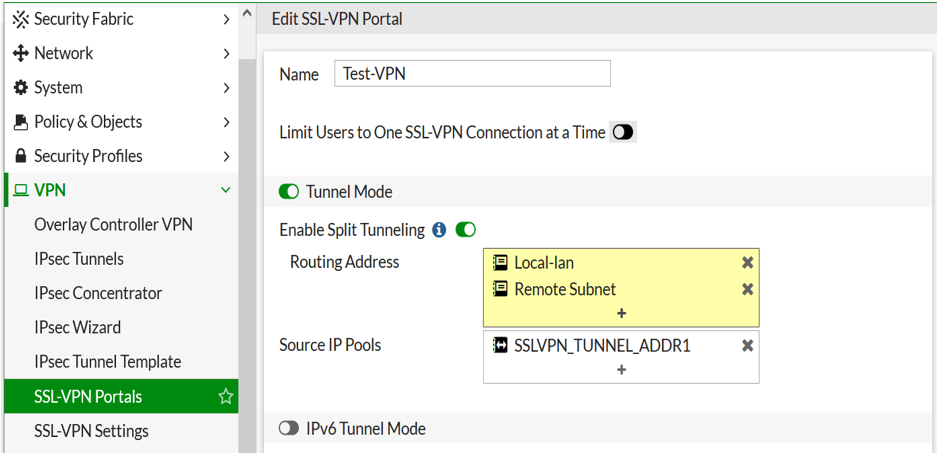Open the IPsec Tunnels page
This screenshot has height=454, width=937.
(79, 259)
